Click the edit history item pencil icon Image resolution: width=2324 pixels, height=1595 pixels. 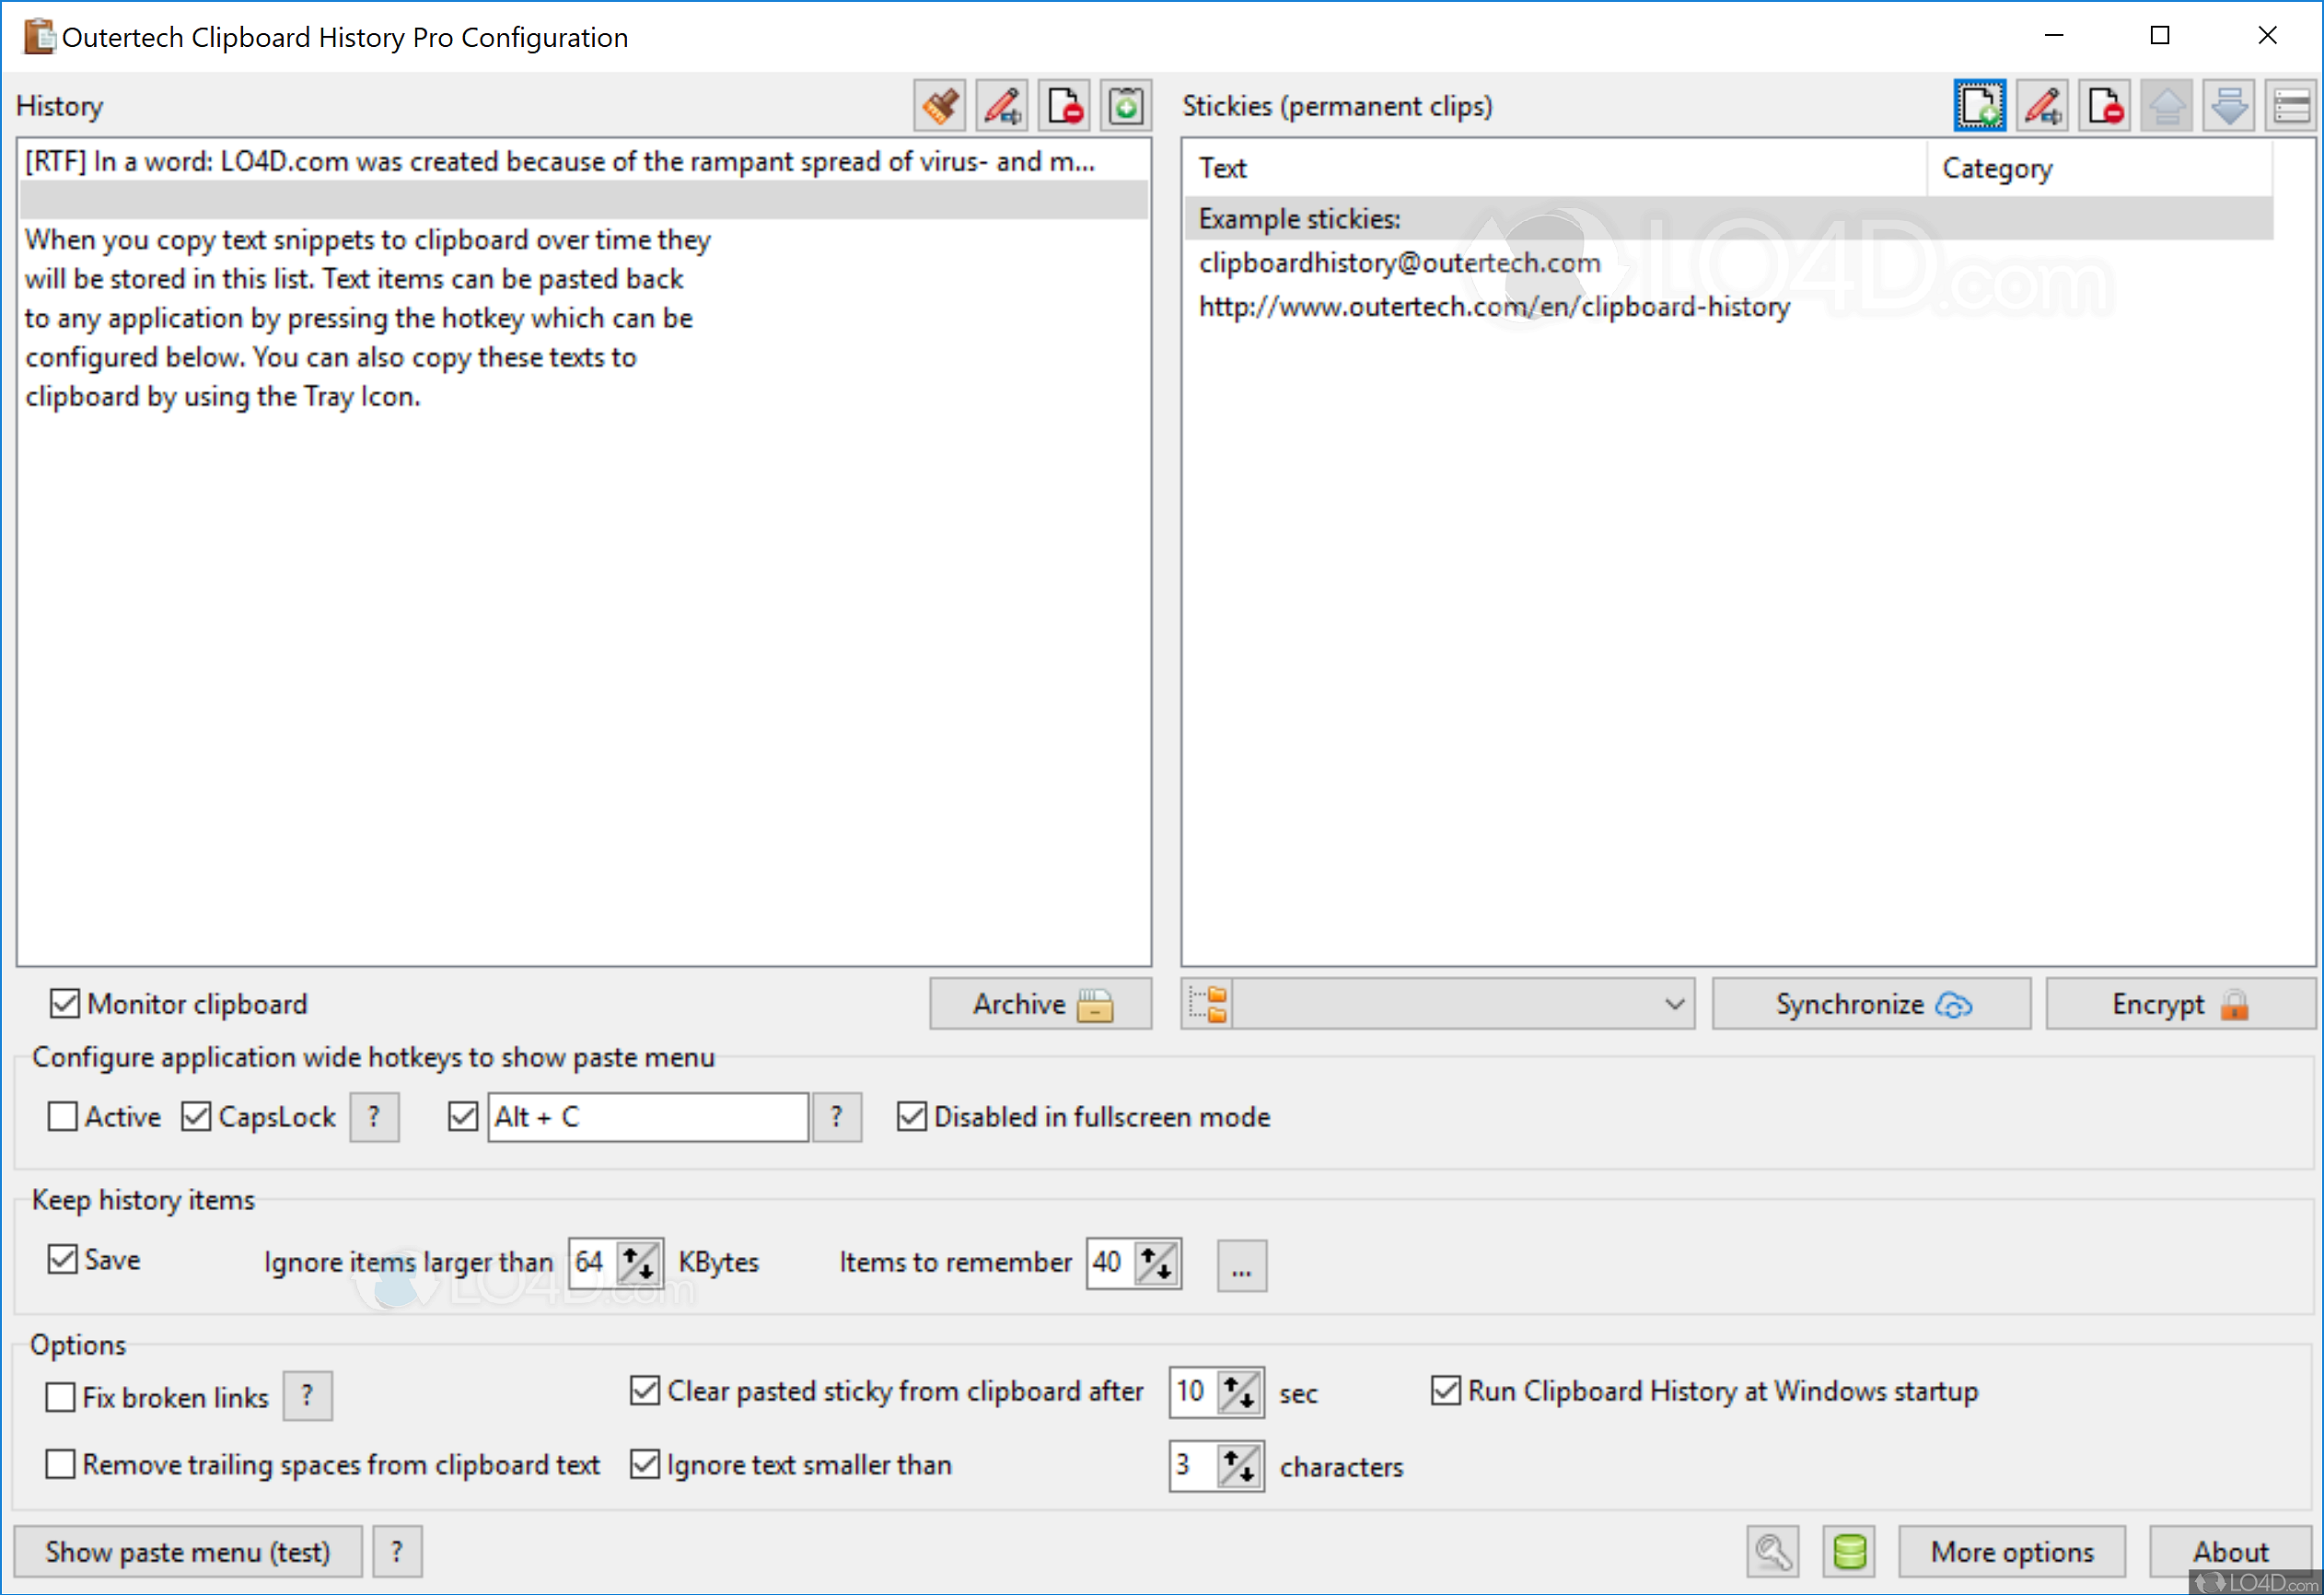(x=1002, y=106)
